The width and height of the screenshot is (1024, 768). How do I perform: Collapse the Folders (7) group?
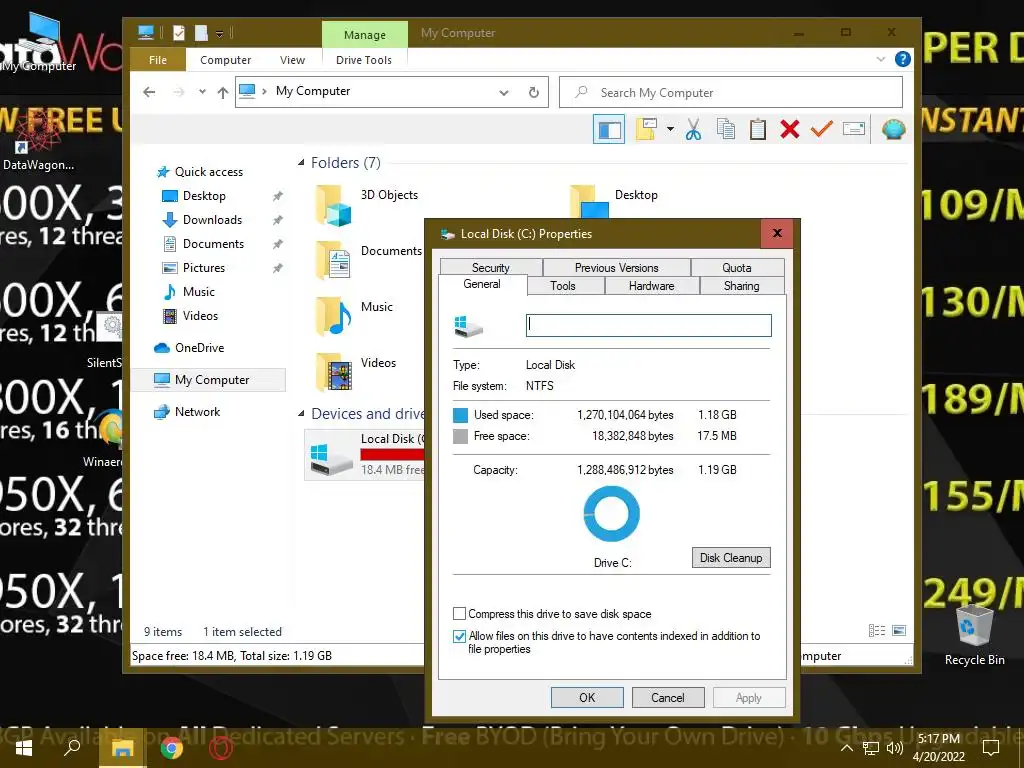click(301, 163)
